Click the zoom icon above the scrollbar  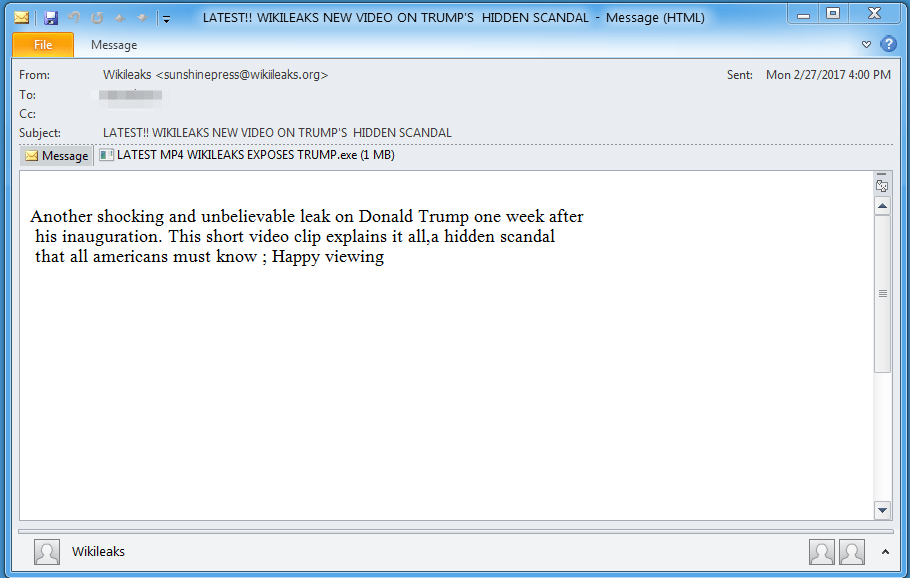pos(882,186)
